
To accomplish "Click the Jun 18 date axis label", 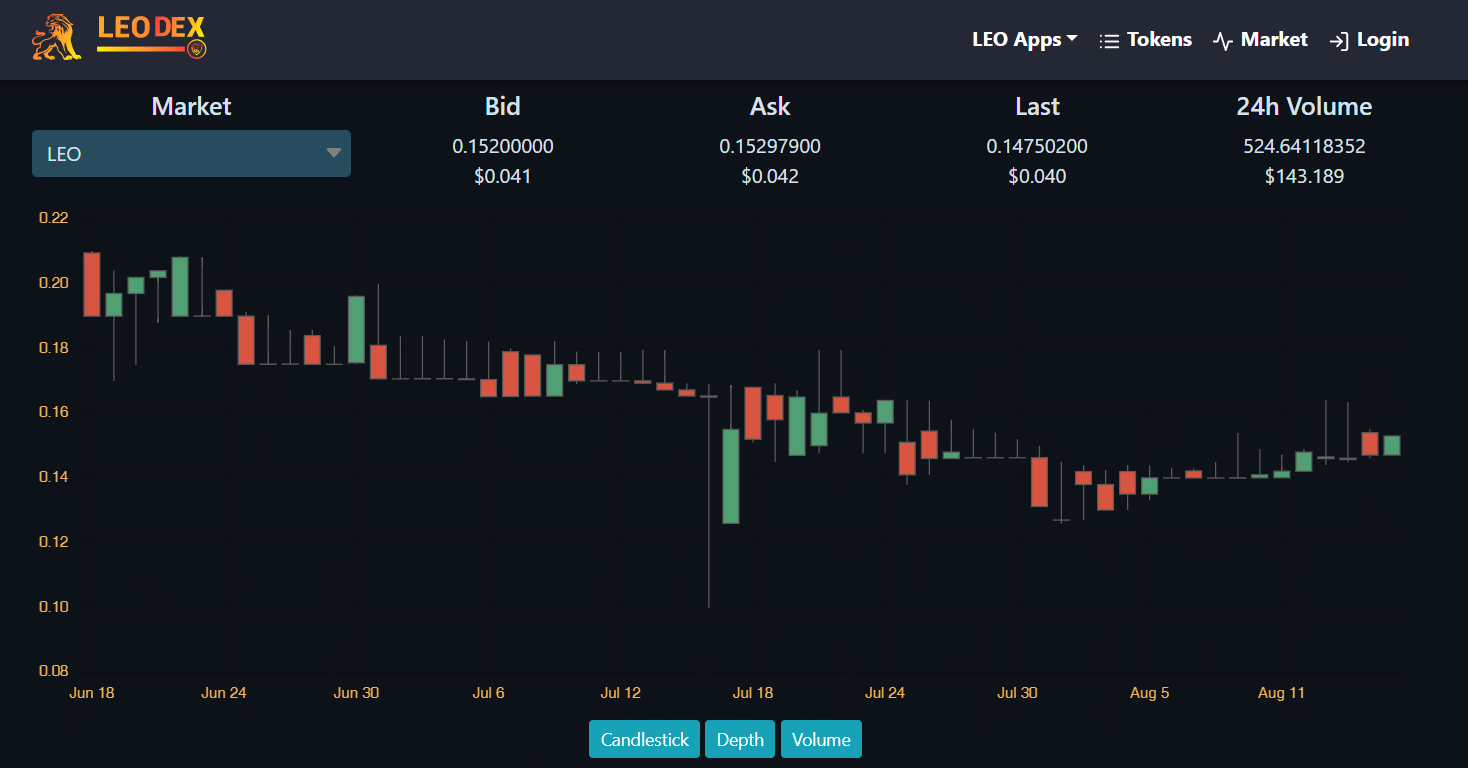I will point(91,693).
